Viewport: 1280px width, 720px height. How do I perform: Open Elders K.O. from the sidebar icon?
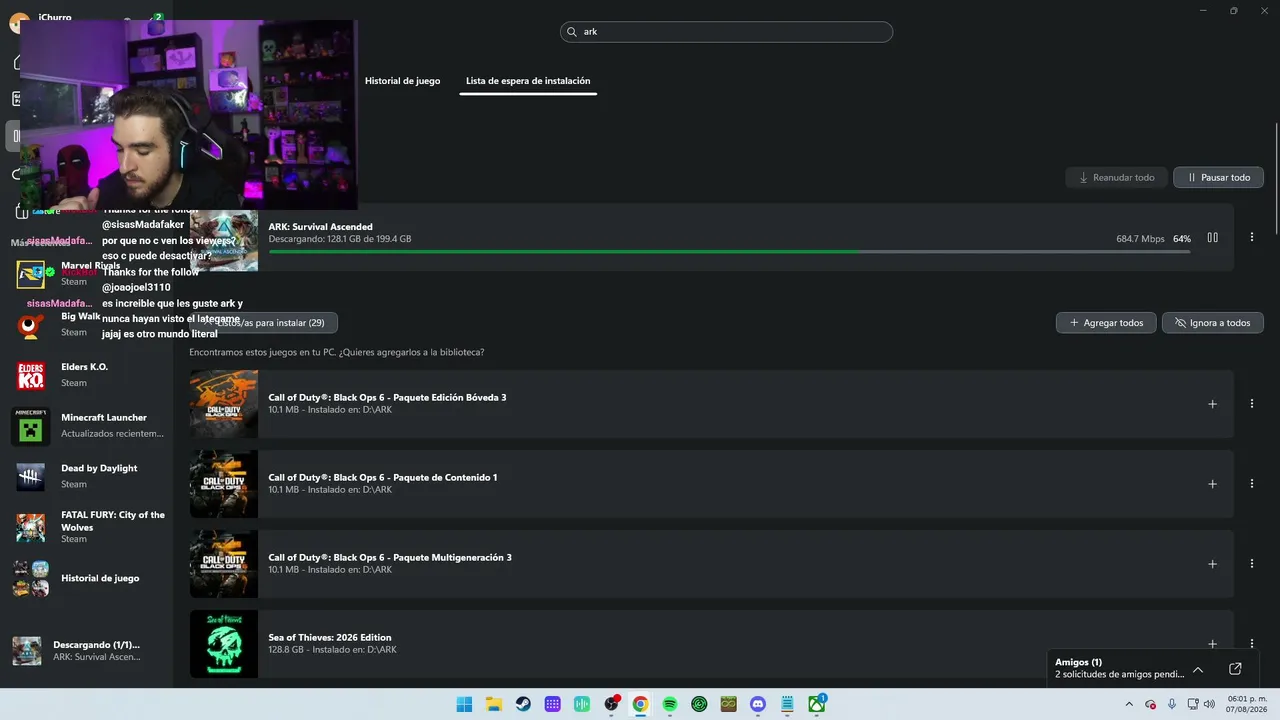(x=31, y=375)
